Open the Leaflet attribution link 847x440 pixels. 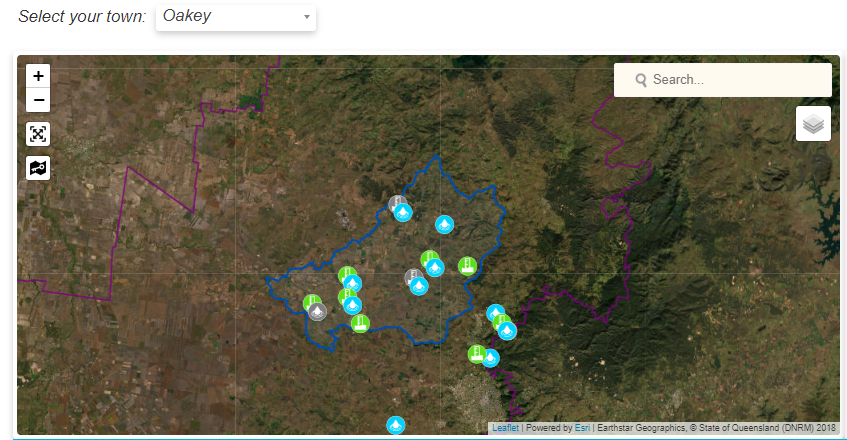click(x=505, y=428)
